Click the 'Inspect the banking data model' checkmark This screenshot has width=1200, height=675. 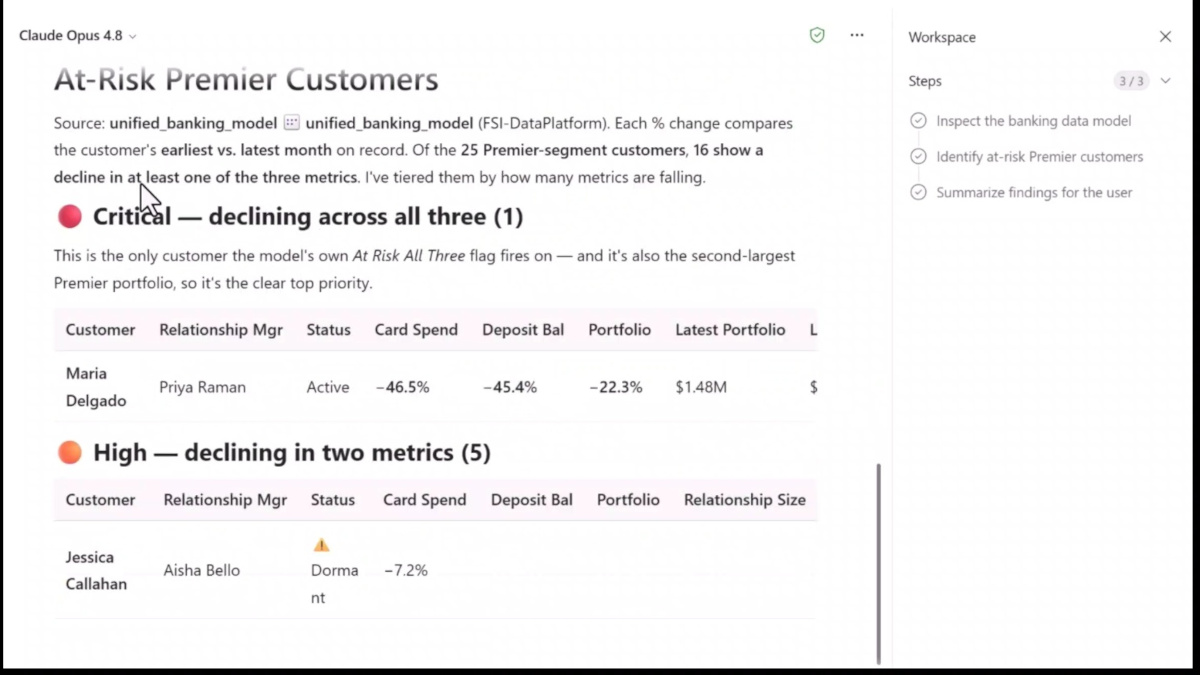(x=918, y=121)
